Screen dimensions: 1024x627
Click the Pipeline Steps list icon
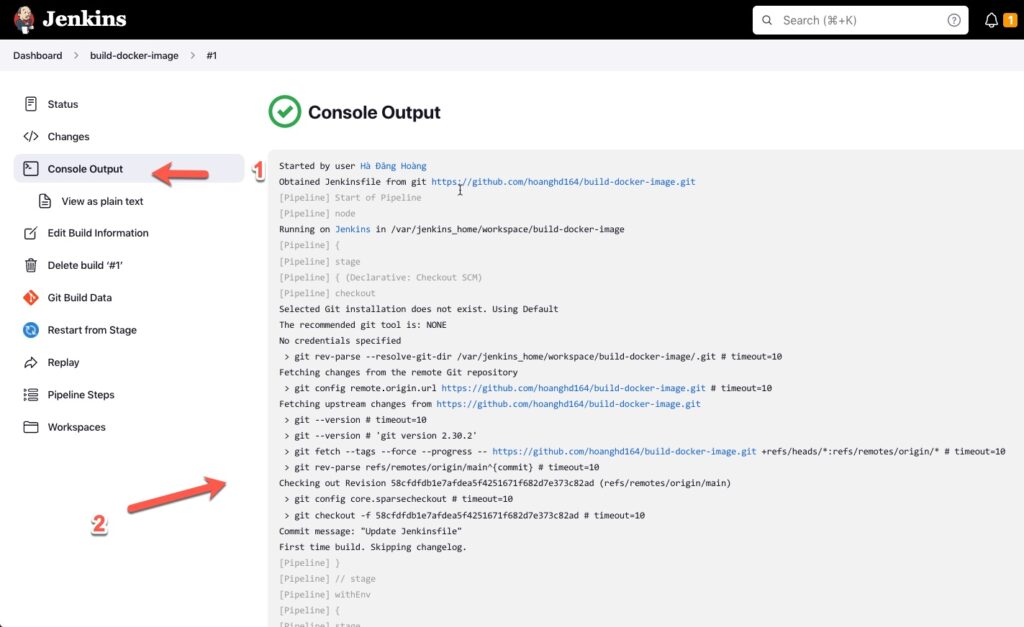pyautogui.click(x=31, y=394)
